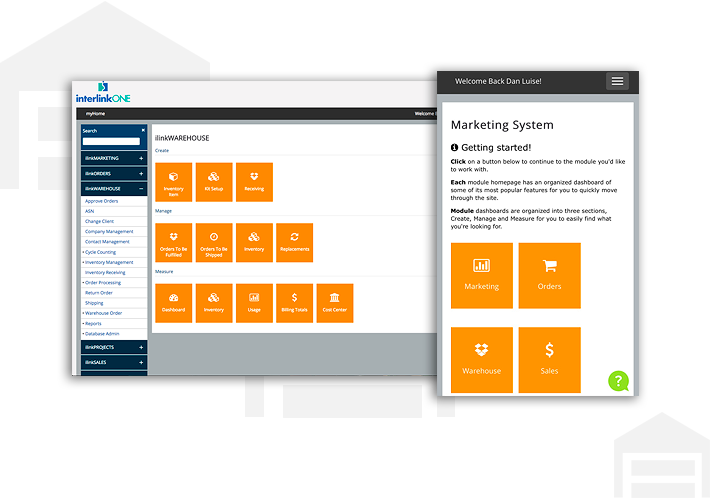This screenshot has width=710, height=498.
Task: Open the Inventory Item tile under Create
Action: 173,182
